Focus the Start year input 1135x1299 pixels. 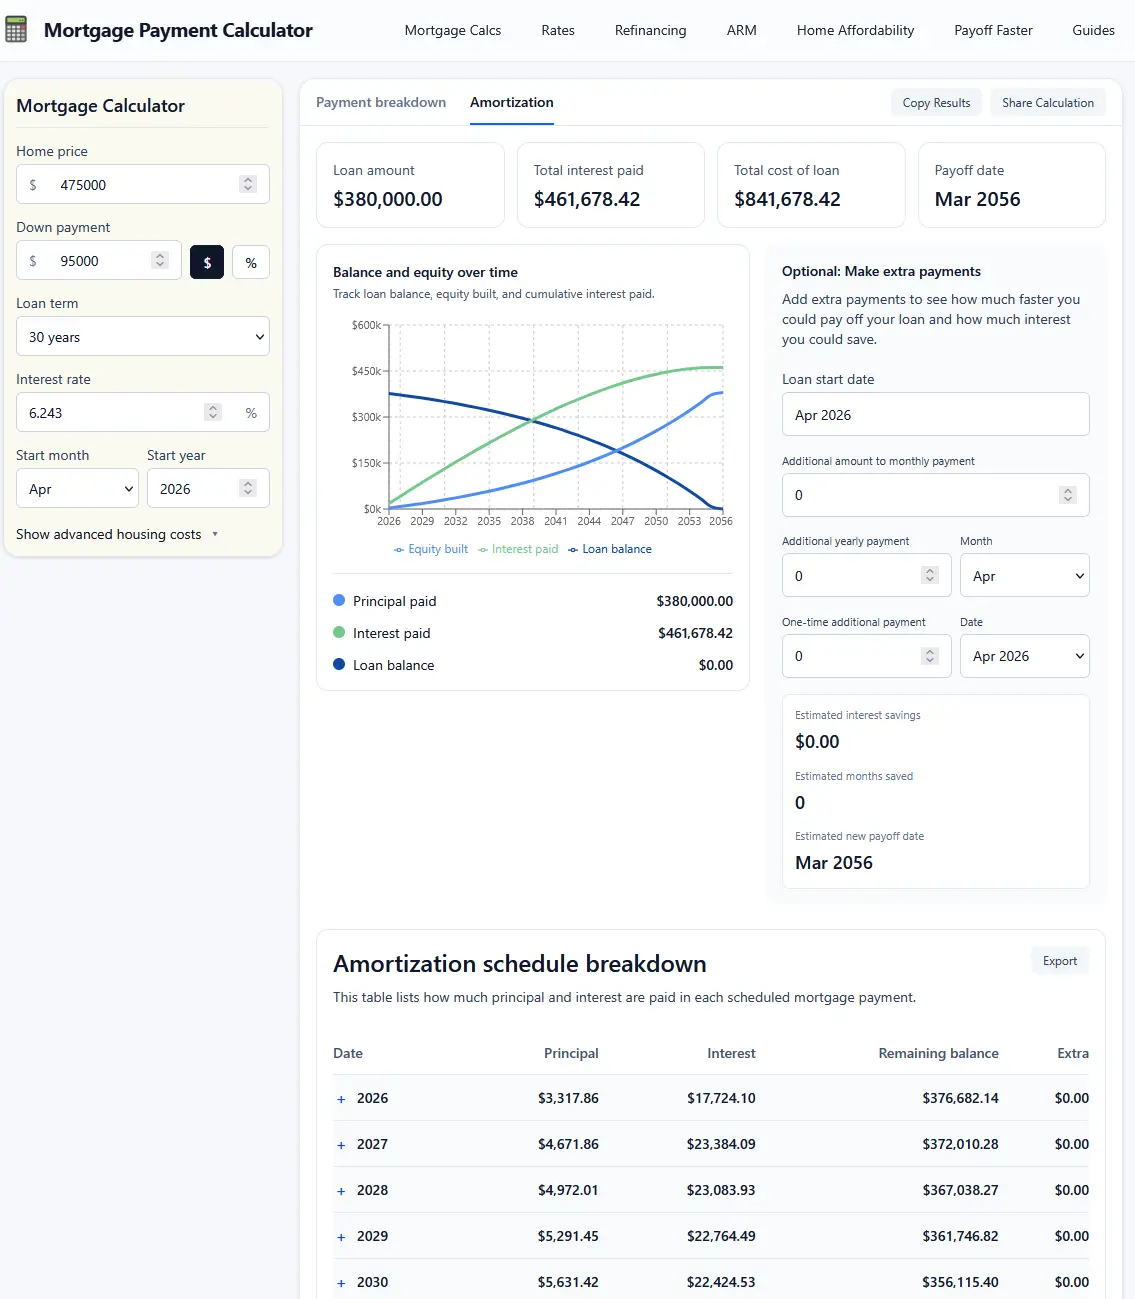(x=208, y=488)
